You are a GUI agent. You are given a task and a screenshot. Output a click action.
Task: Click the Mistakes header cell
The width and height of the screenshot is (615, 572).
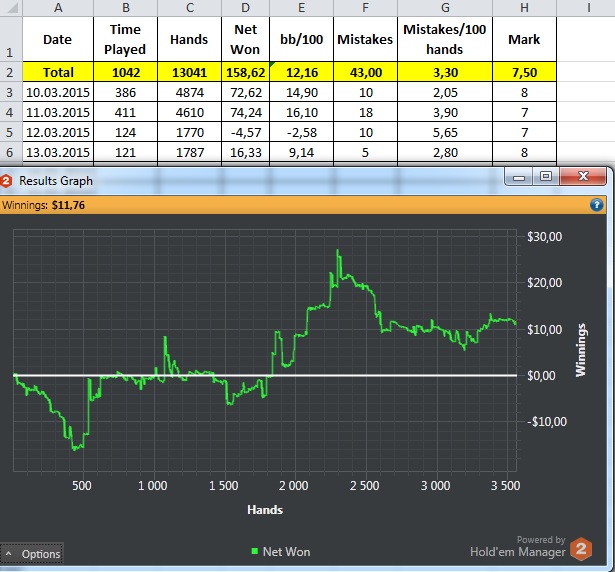point(366,39)
